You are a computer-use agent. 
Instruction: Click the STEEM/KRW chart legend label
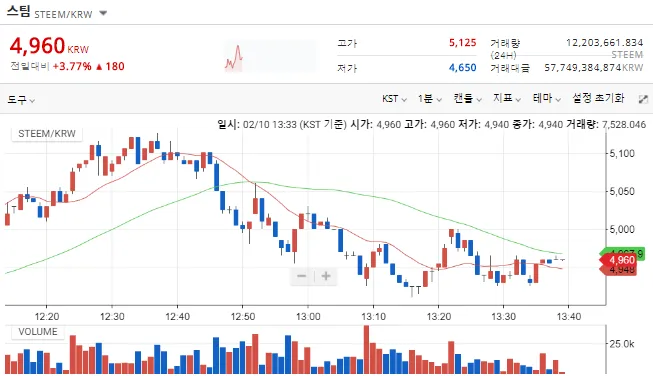pyautogui.click(x=47, y=134)
